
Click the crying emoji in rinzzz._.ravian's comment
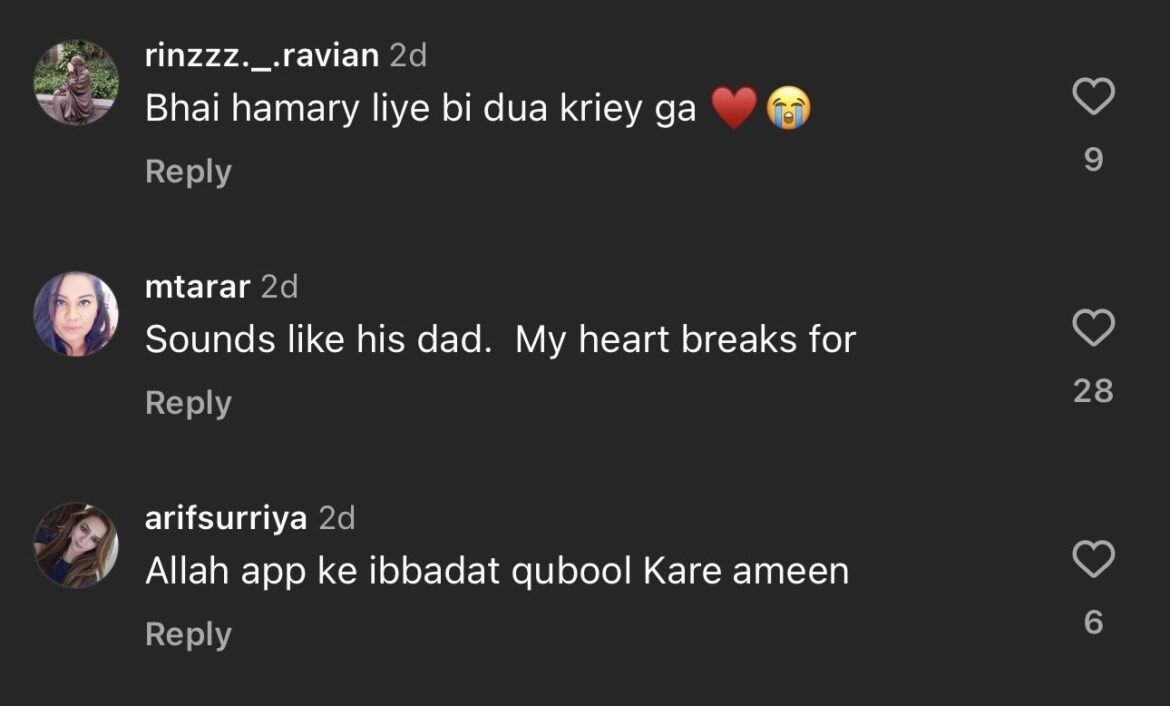pyautogui.click(x=790, y=105)
